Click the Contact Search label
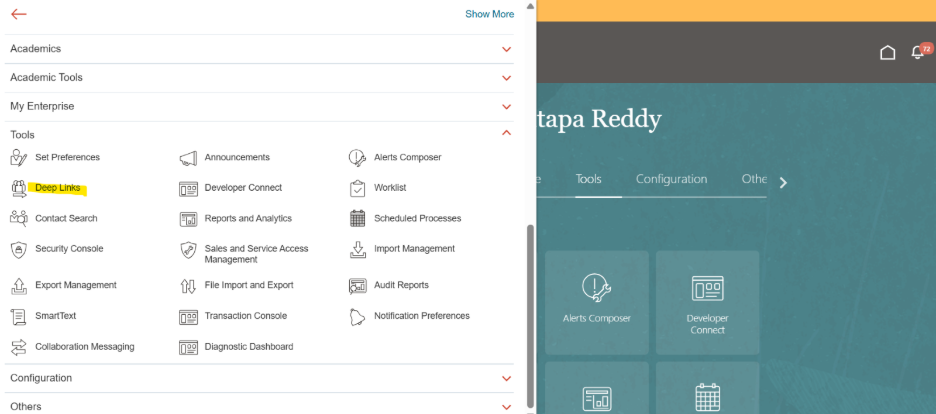This screenshot has height=414, width=936. click(66, 218)
